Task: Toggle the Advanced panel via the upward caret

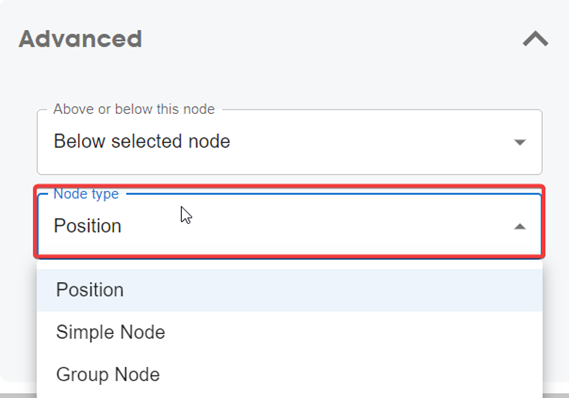Action: (x=535, y=39)
